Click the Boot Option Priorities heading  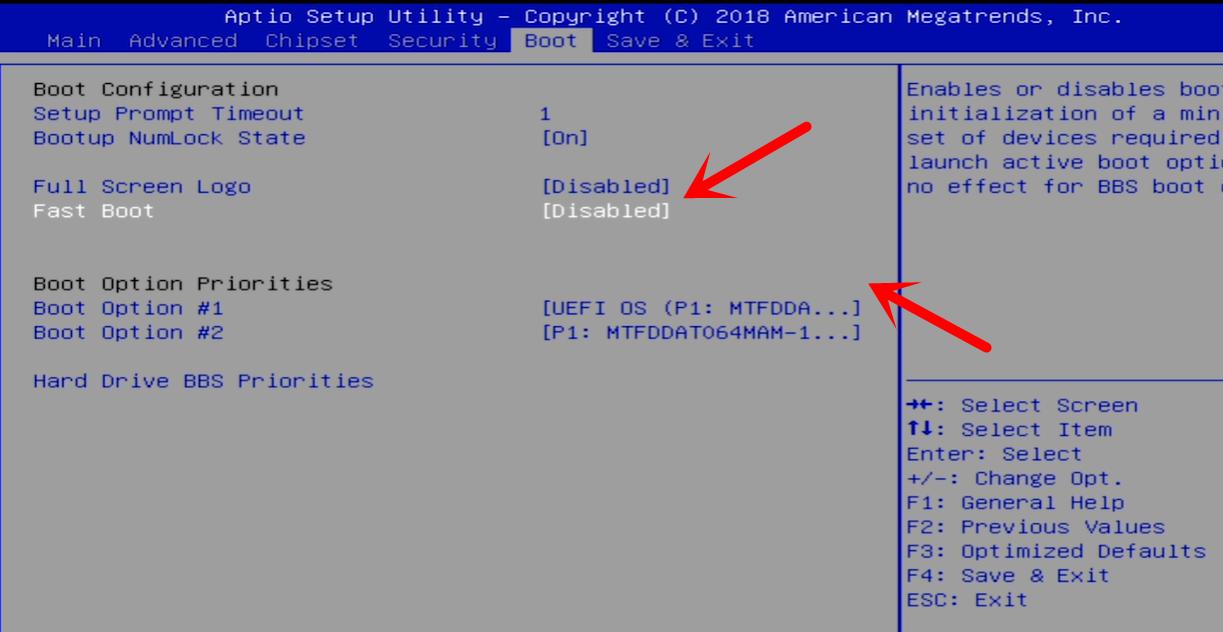[x=183, y=284]
